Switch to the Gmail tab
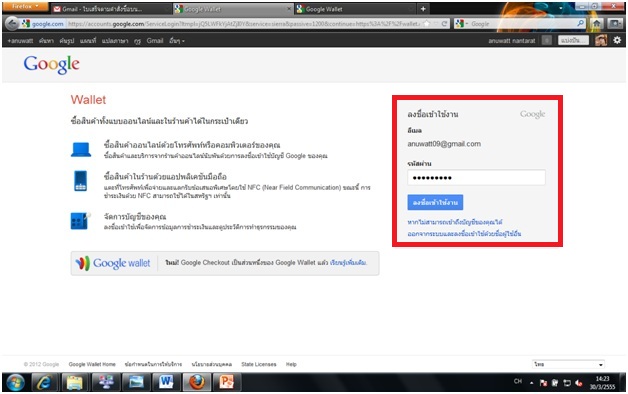Viewport: 628px width, 394px height. (111, 9)
